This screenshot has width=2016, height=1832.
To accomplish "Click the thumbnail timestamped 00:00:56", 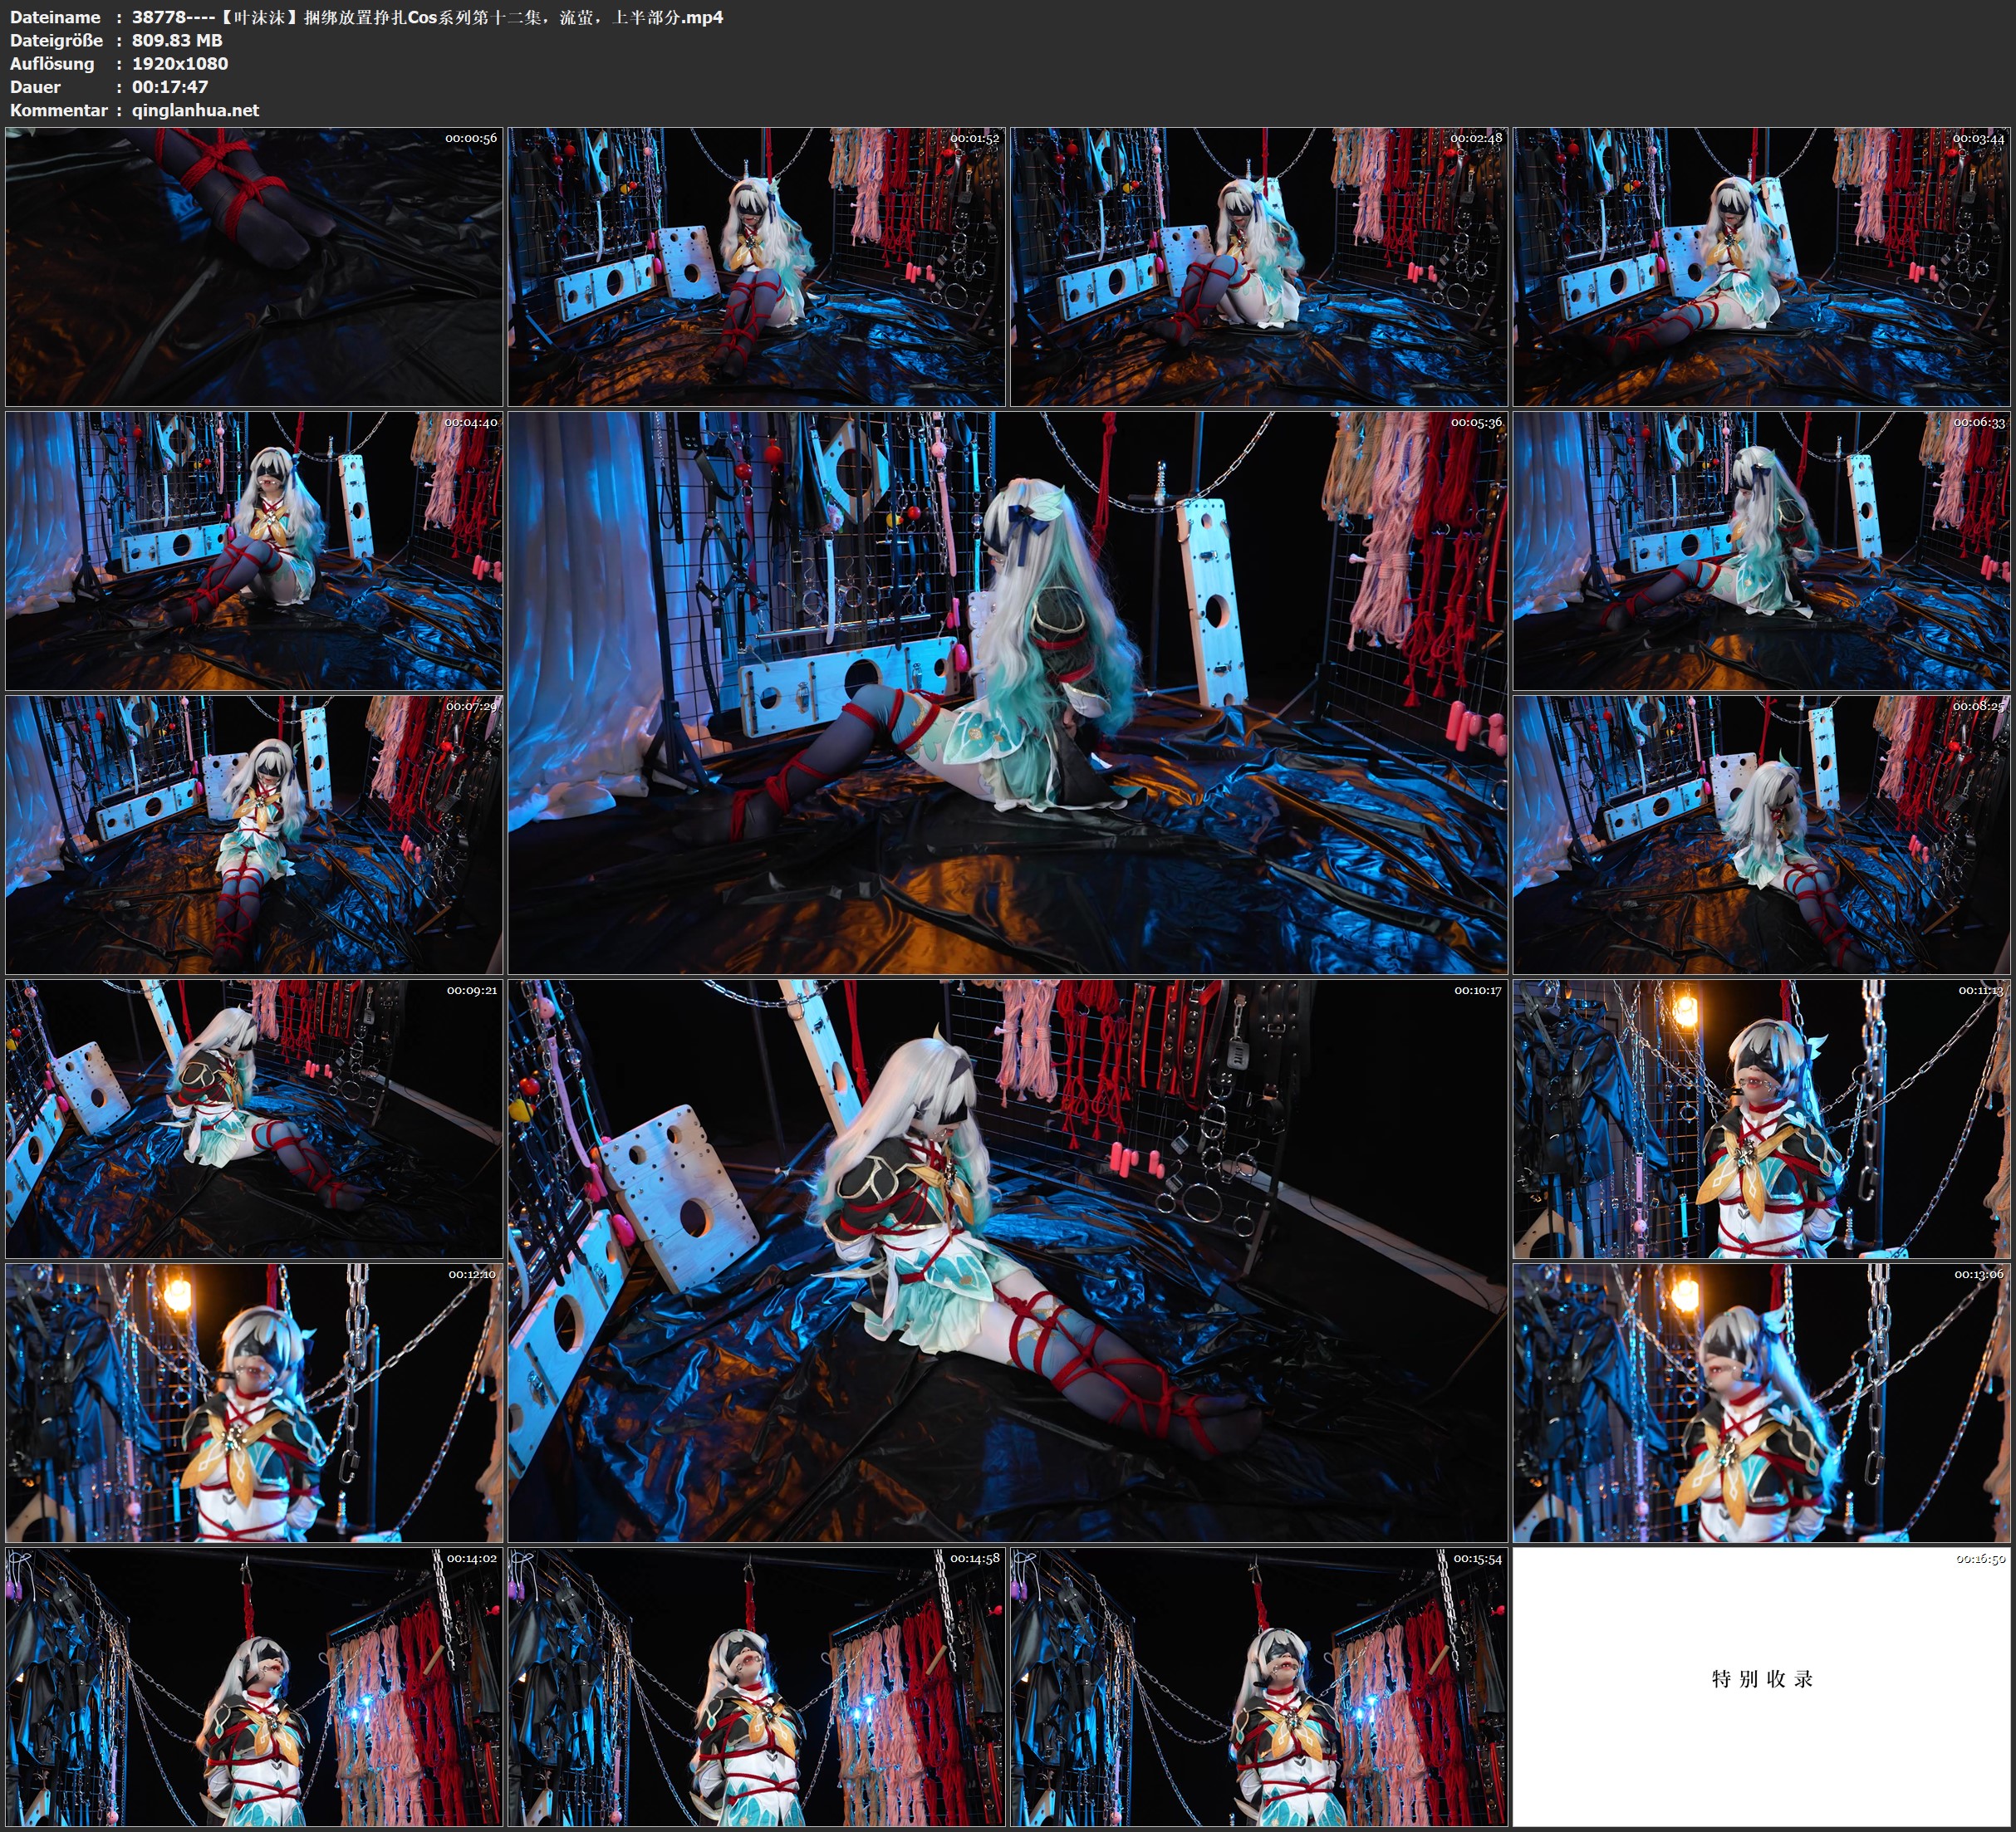I will point(254,266).
